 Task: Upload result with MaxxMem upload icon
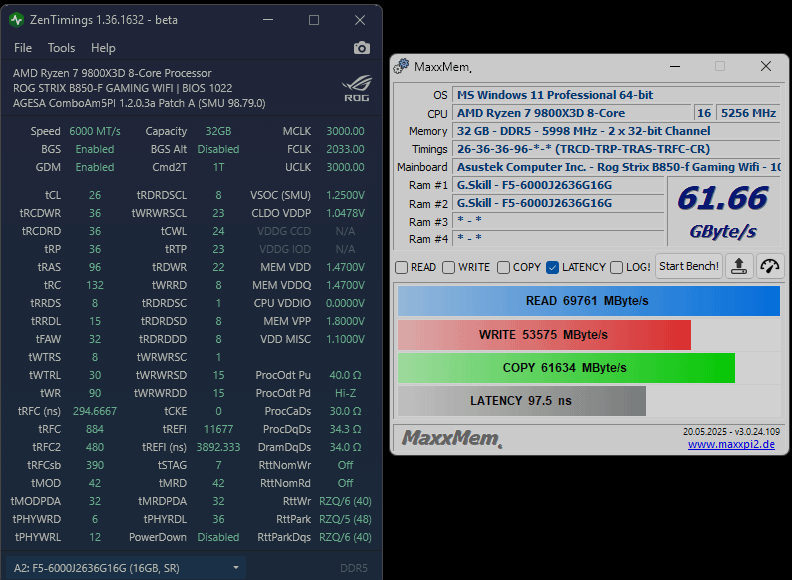739,266
